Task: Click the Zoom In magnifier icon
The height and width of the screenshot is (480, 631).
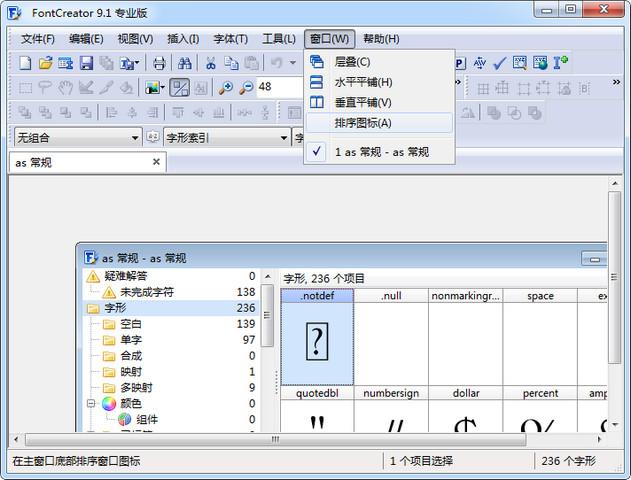Action: pyautogui.click(x=226, y=87)
